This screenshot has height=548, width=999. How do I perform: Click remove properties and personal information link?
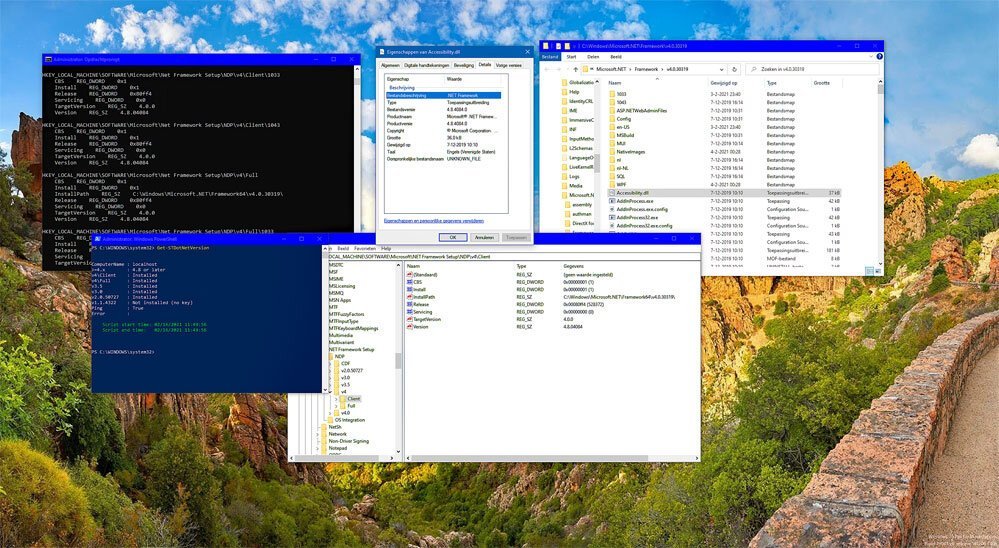click(433, 220)
